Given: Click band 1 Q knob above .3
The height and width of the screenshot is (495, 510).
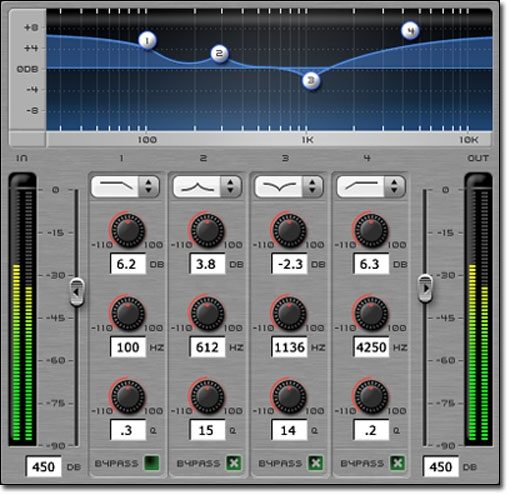Looking at the screenshot, I should click(x=128, y=397).
